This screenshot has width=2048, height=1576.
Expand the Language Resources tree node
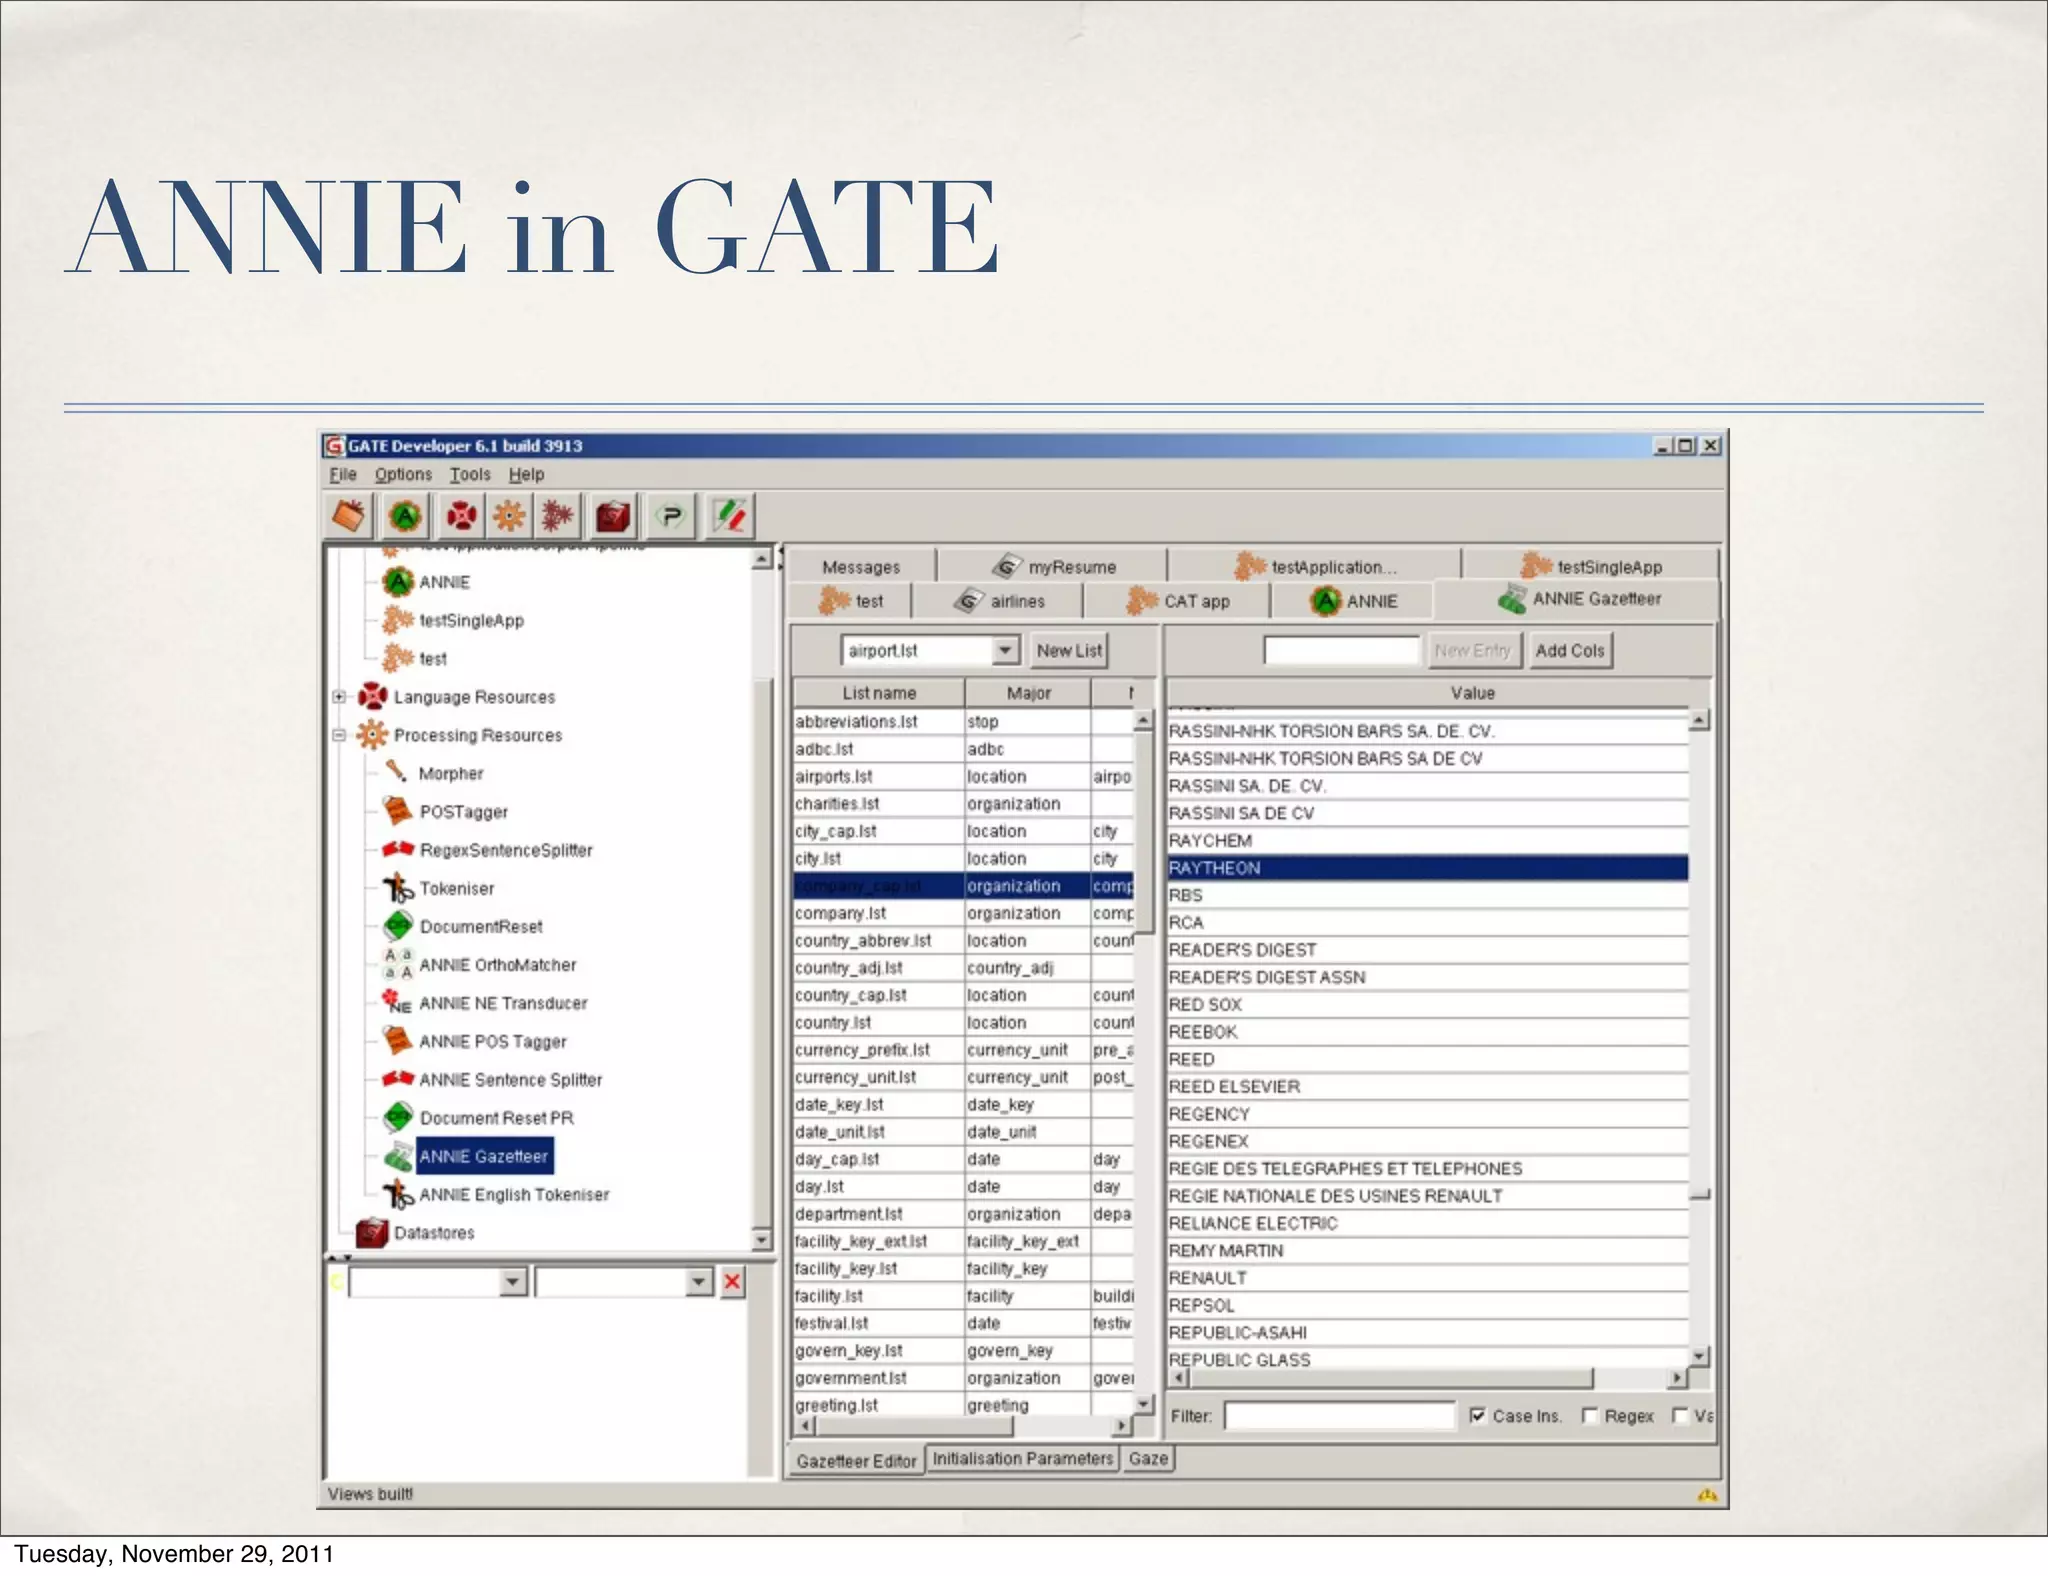pos(339,697)
